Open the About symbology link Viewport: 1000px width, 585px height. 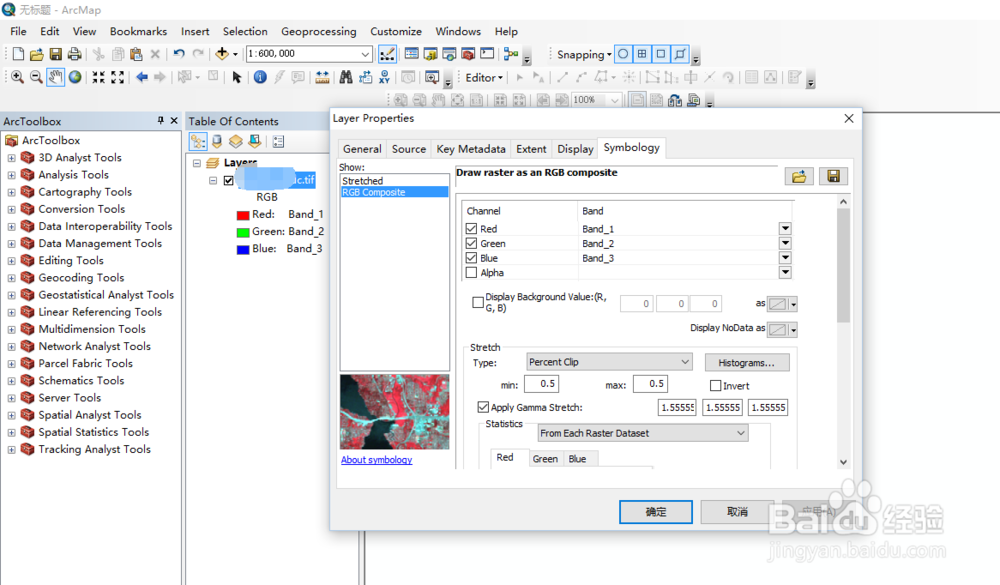(376, 459)
